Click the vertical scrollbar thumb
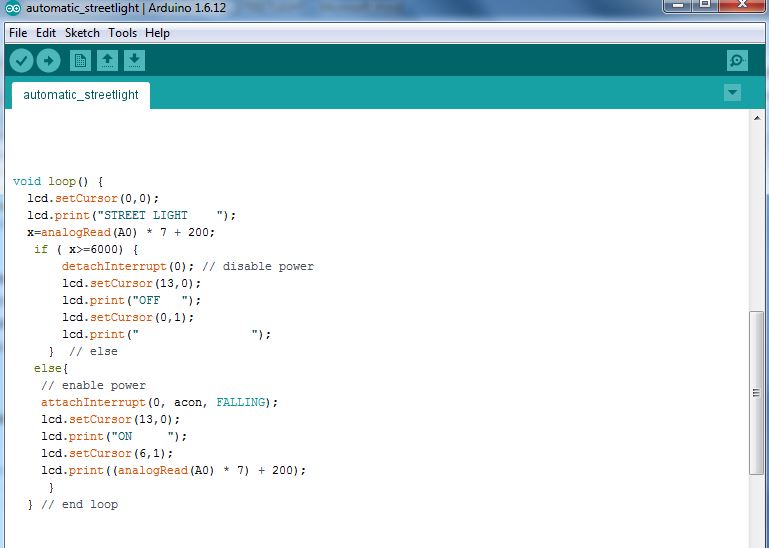This screenshot has height=548, width=769. coord(758,395)
